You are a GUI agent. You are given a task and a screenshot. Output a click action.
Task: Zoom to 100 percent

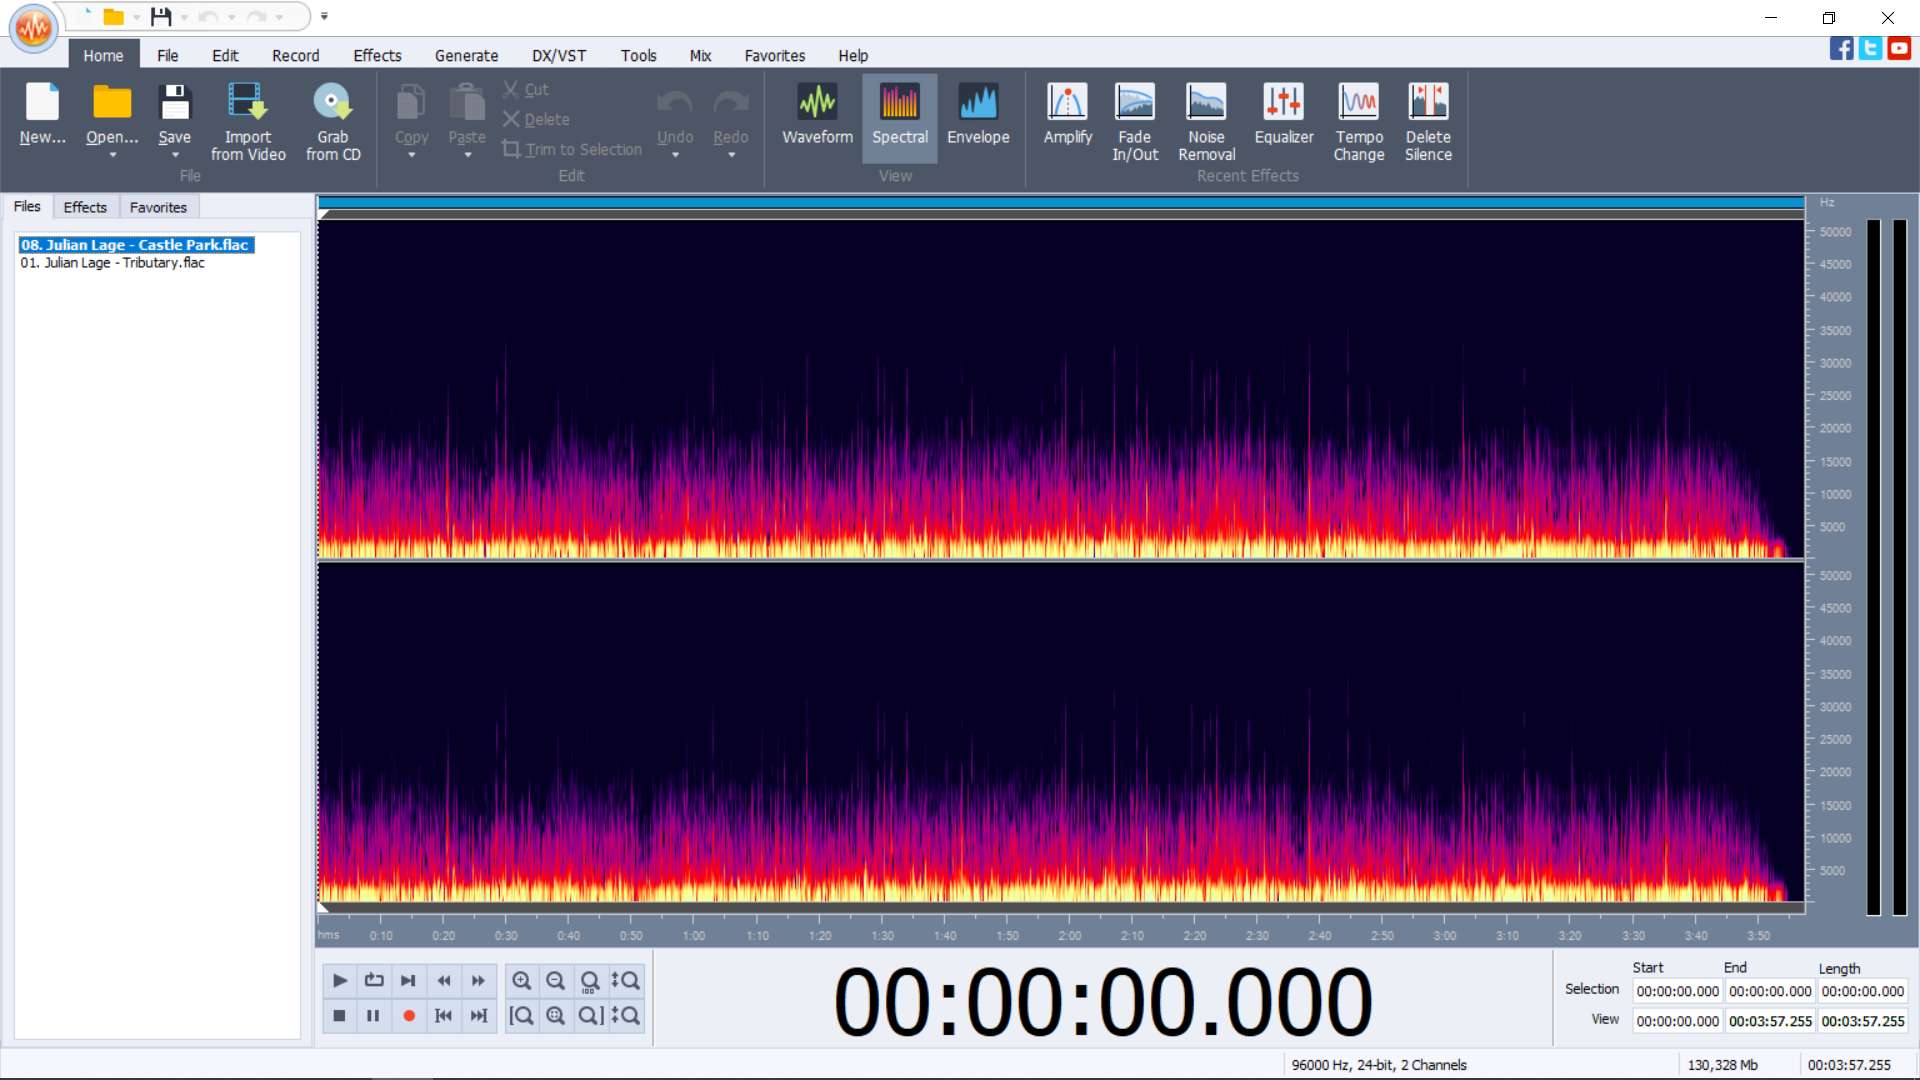pos(590,980)
